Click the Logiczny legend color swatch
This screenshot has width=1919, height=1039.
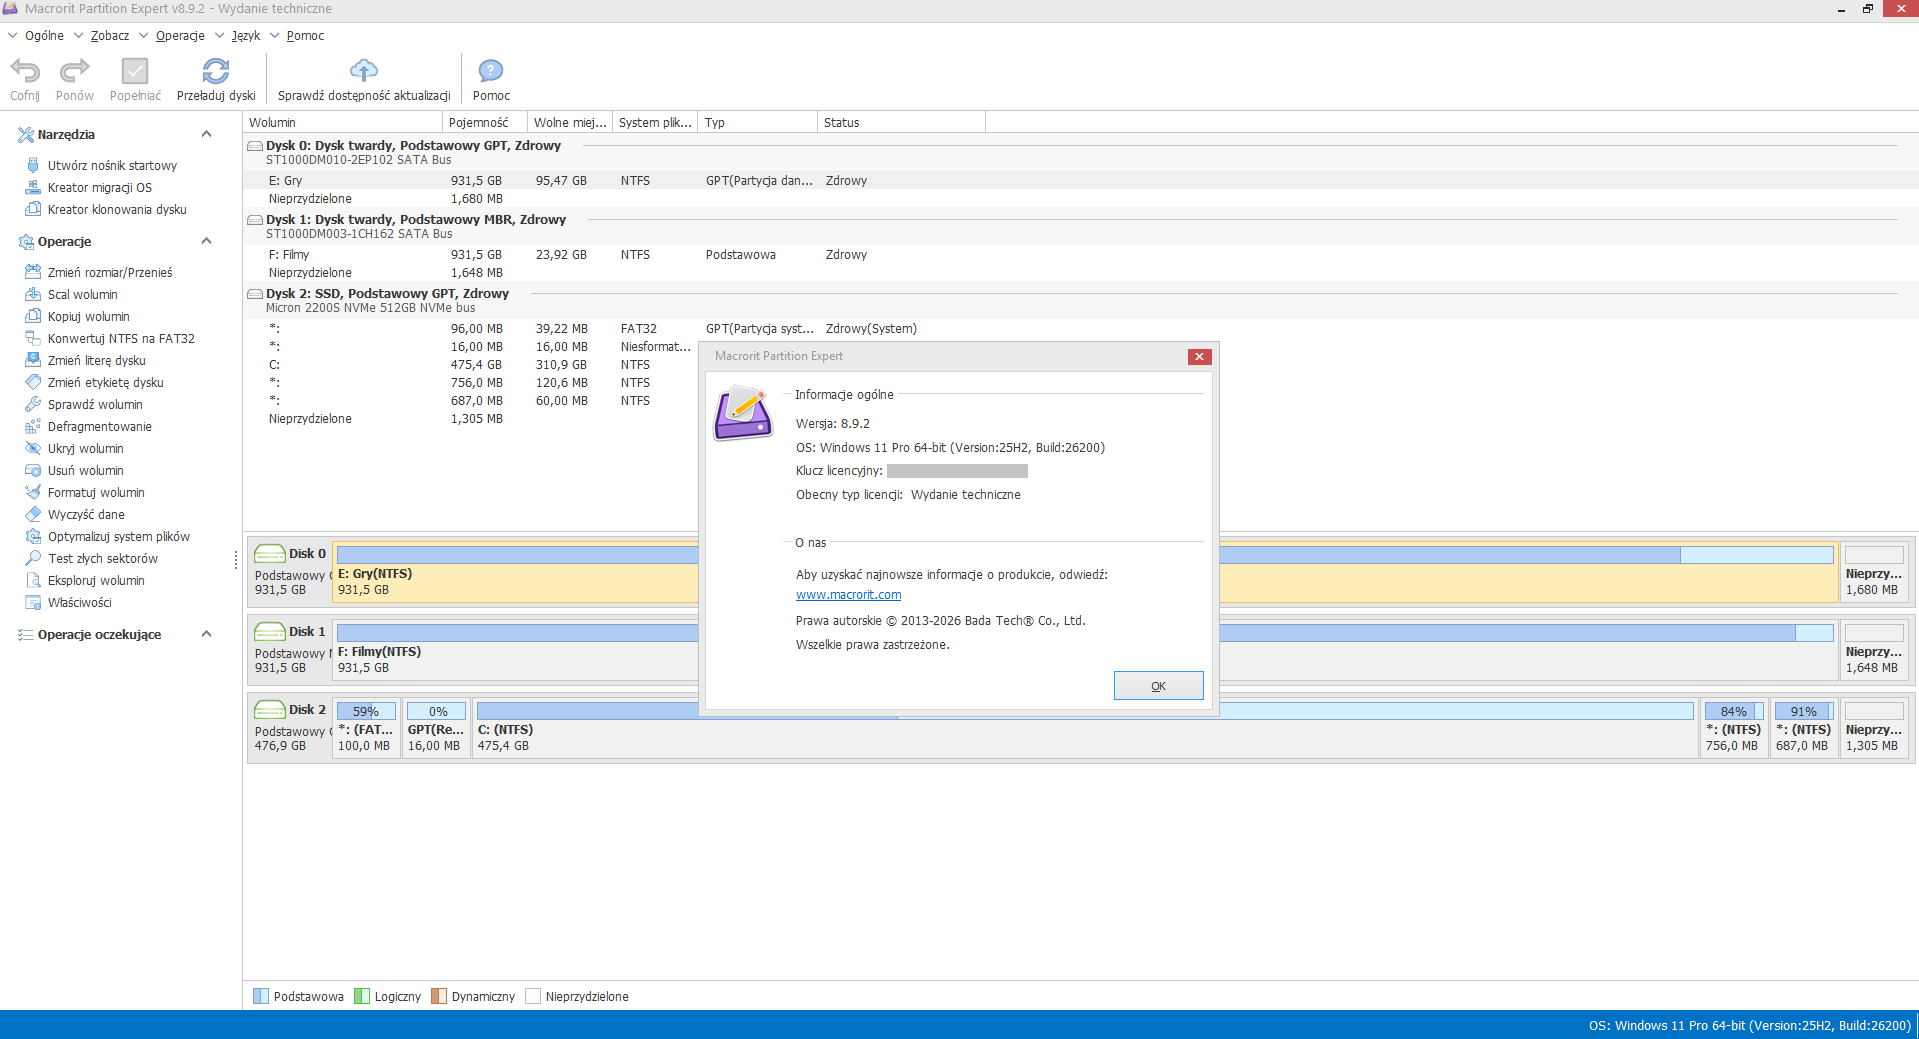tap(362, 996)
